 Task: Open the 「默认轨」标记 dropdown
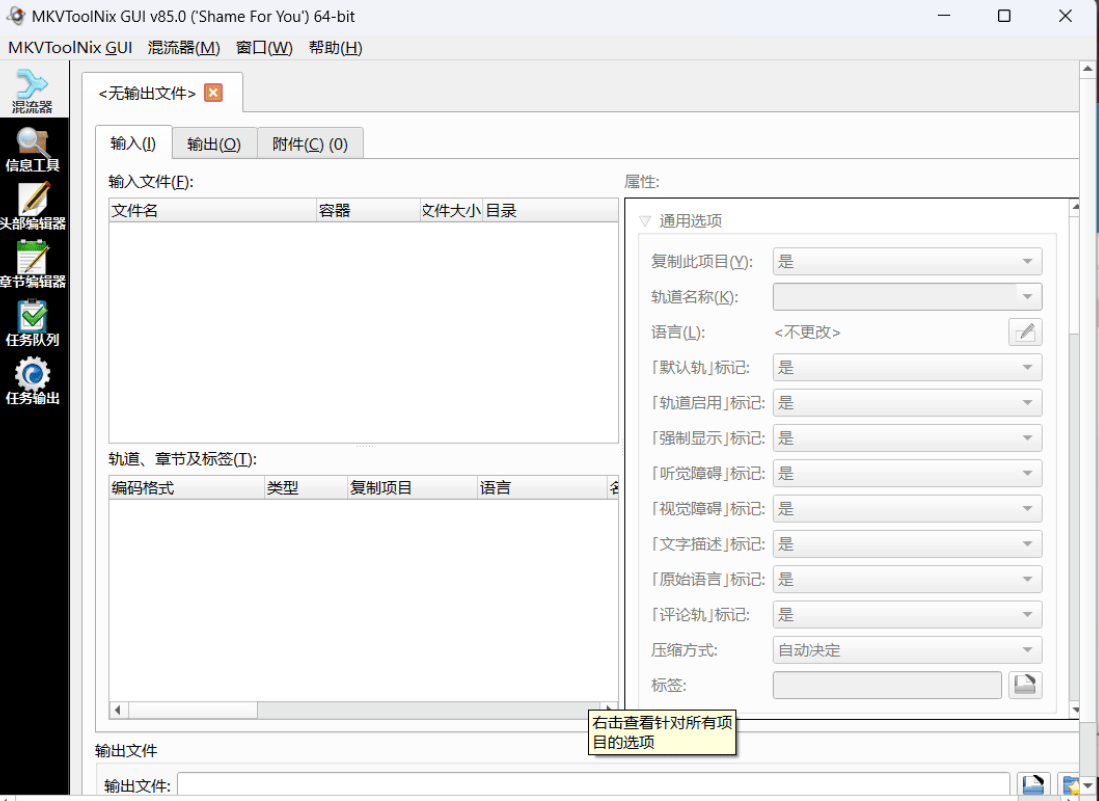coord(907,367)
